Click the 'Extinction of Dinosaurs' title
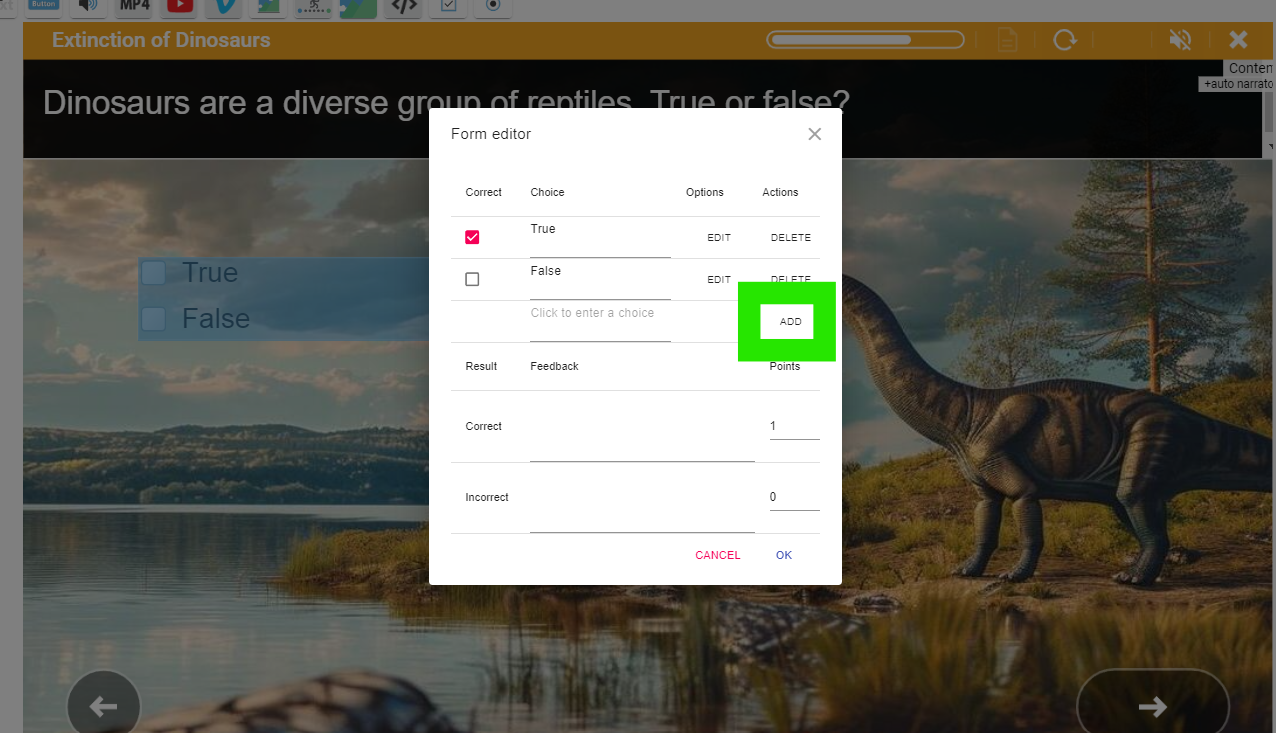Screen dimensions: 1276x733 (161, 40)
